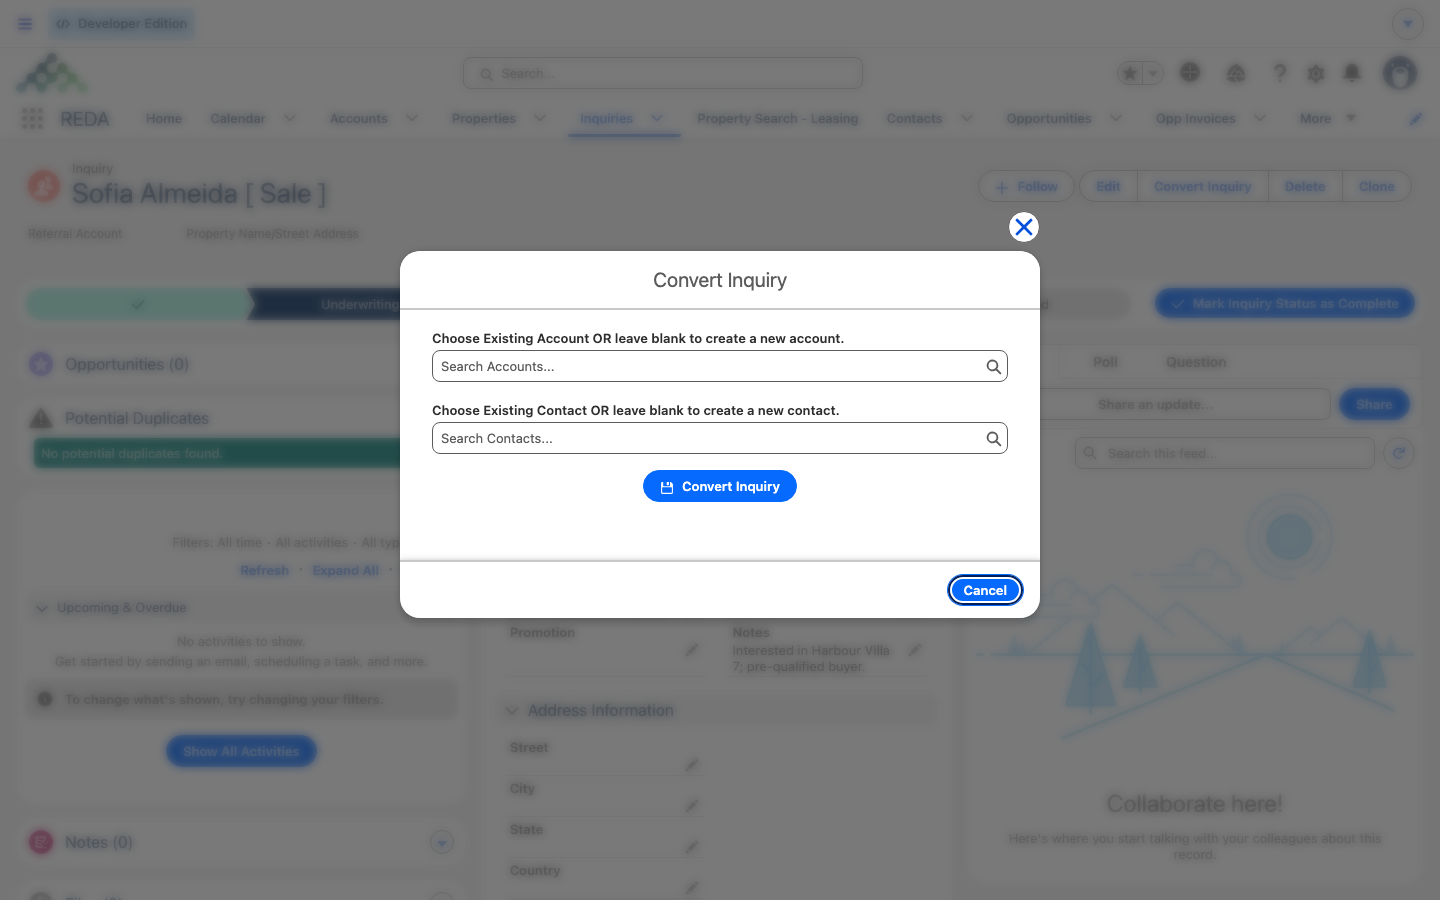Open the App Launcher grid icon
The height and width of the screenshot is (900, 1440).
click(32, 119)
